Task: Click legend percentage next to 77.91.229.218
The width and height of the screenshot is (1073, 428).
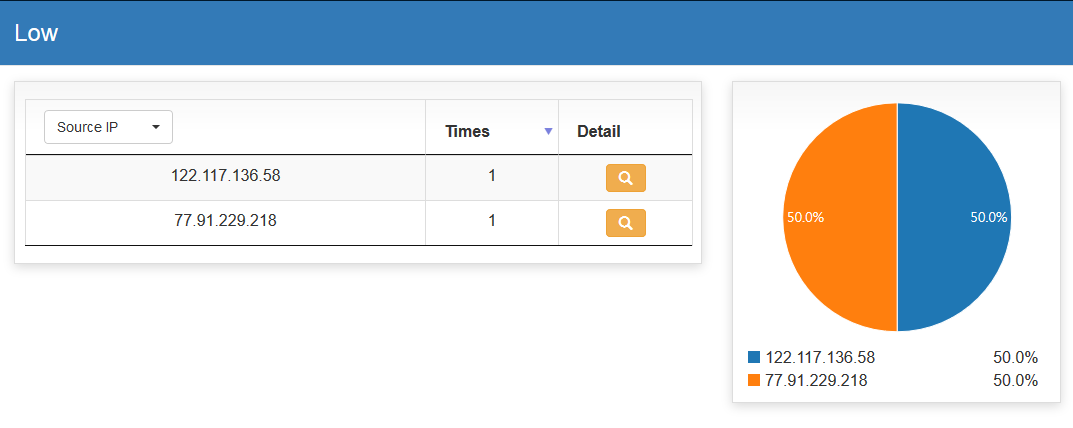Action: (1015, 380)
